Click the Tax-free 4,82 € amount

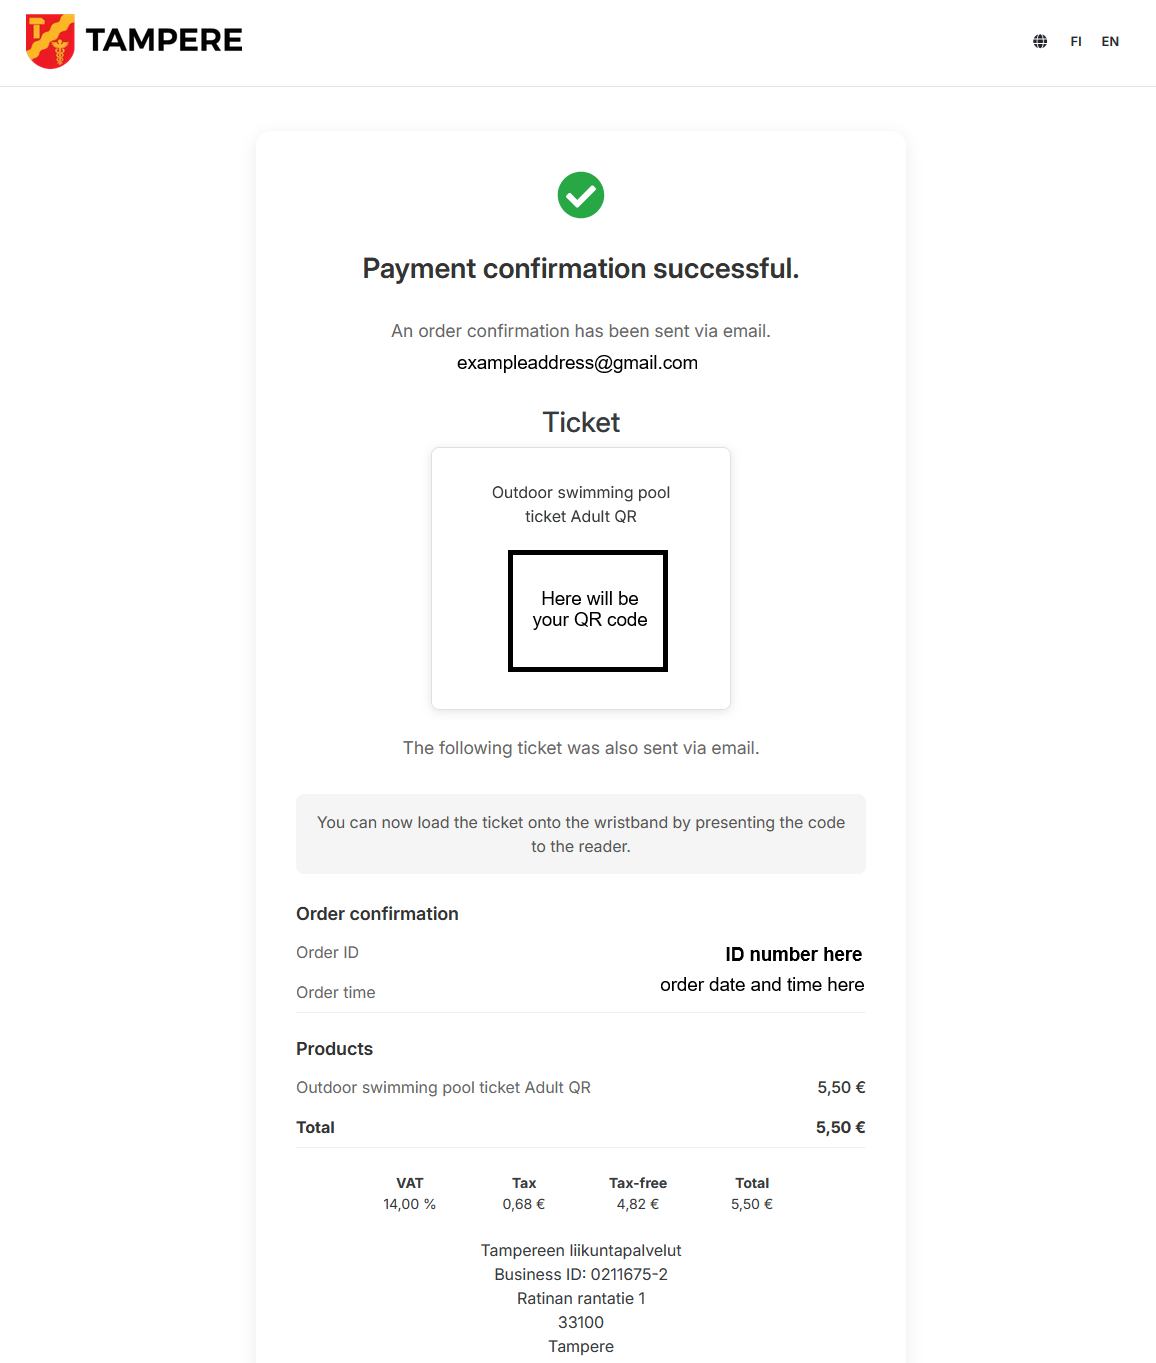pyautogui.click(x=638, y=1204)
